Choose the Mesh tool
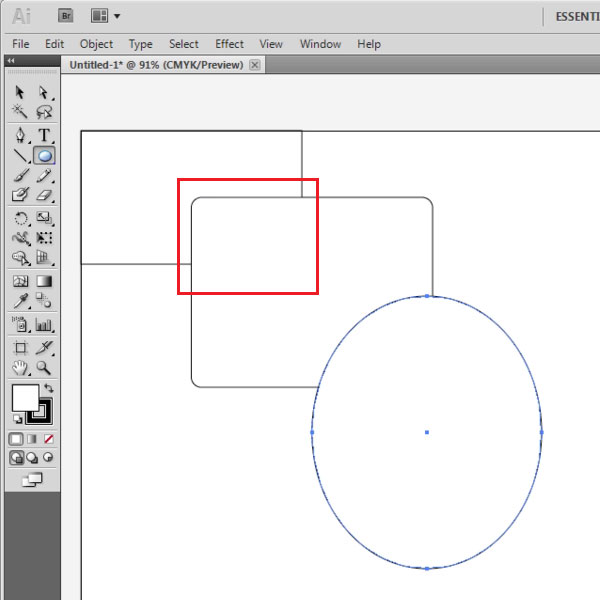The image size is (600, 600). (21, 281)
